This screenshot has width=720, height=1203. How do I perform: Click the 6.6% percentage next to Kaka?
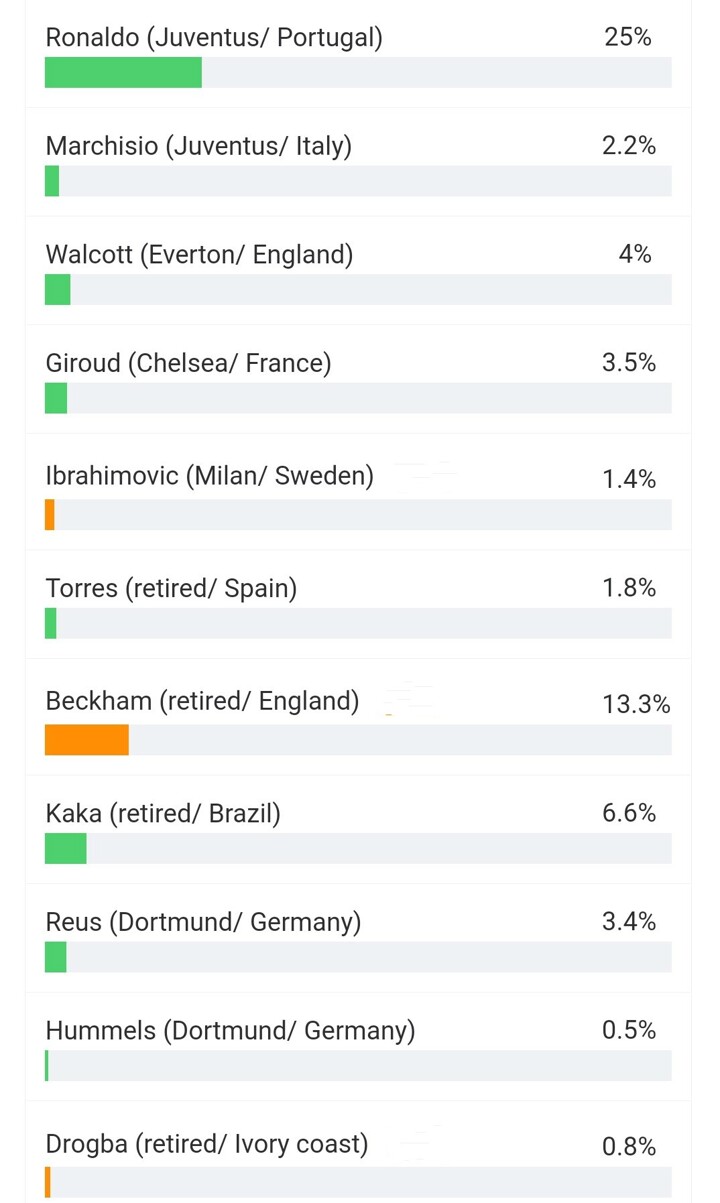629,813
